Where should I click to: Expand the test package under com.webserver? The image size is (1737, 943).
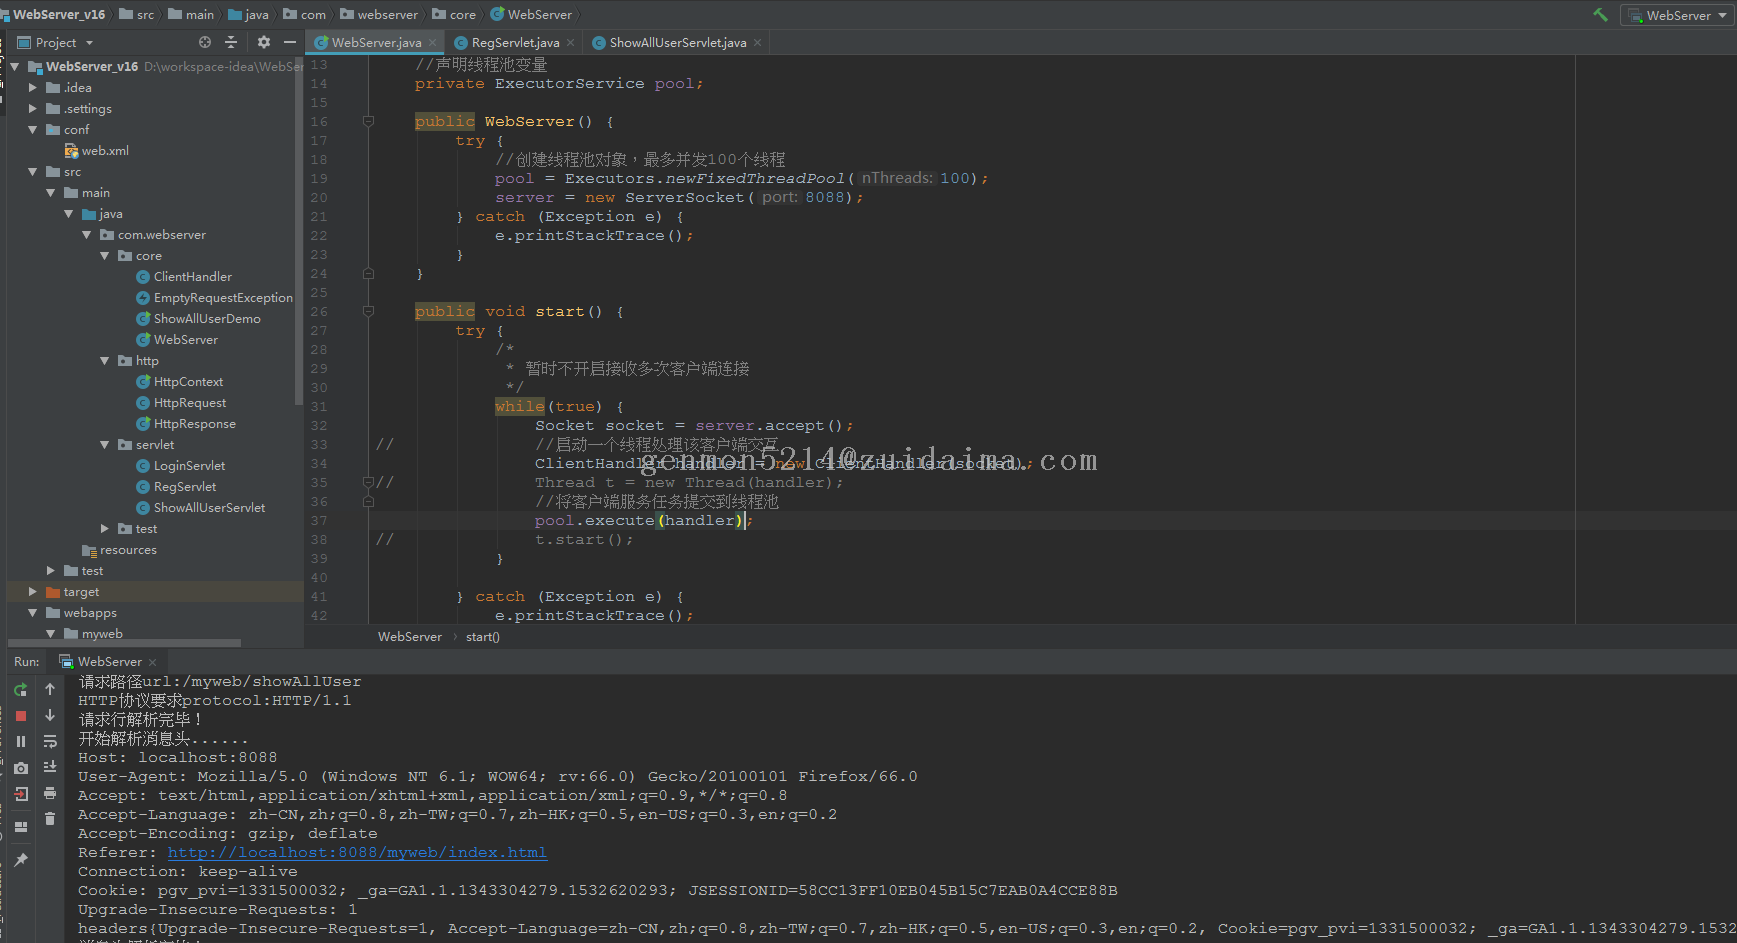tap(105, 529)
